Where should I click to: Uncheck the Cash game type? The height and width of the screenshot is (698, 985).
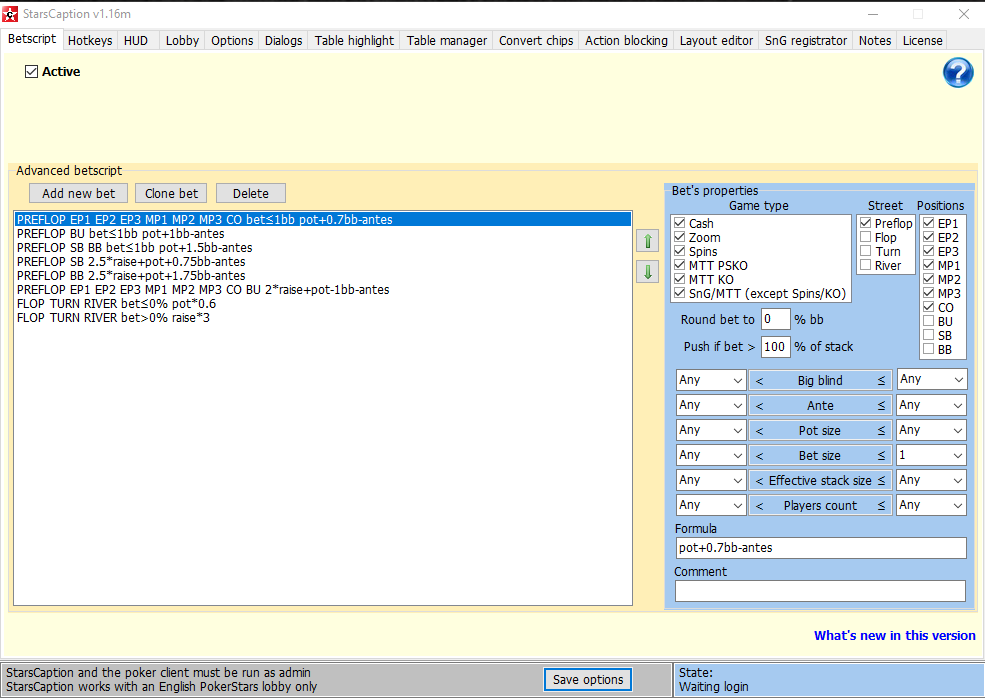click(679, 223)
